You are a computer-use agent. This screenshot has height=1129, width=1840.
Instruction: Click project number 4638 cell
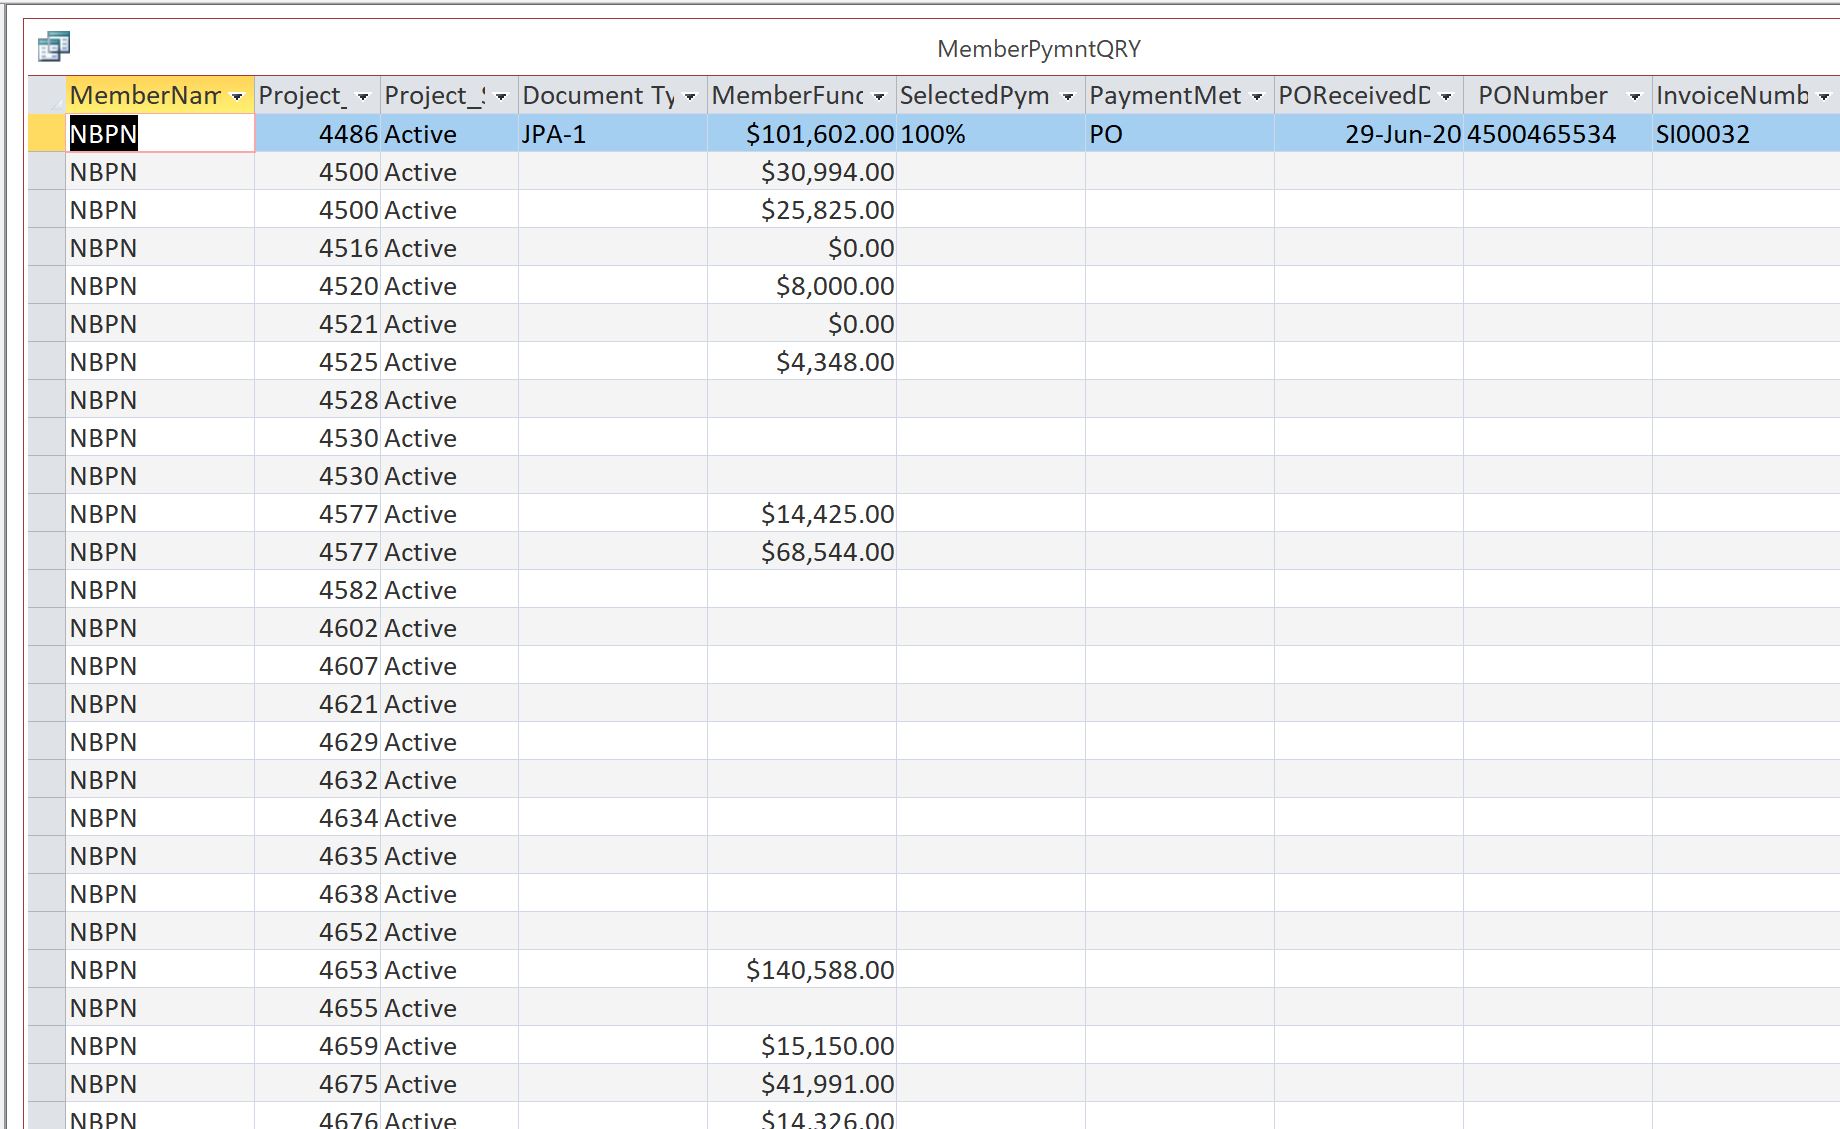[318, 894]
